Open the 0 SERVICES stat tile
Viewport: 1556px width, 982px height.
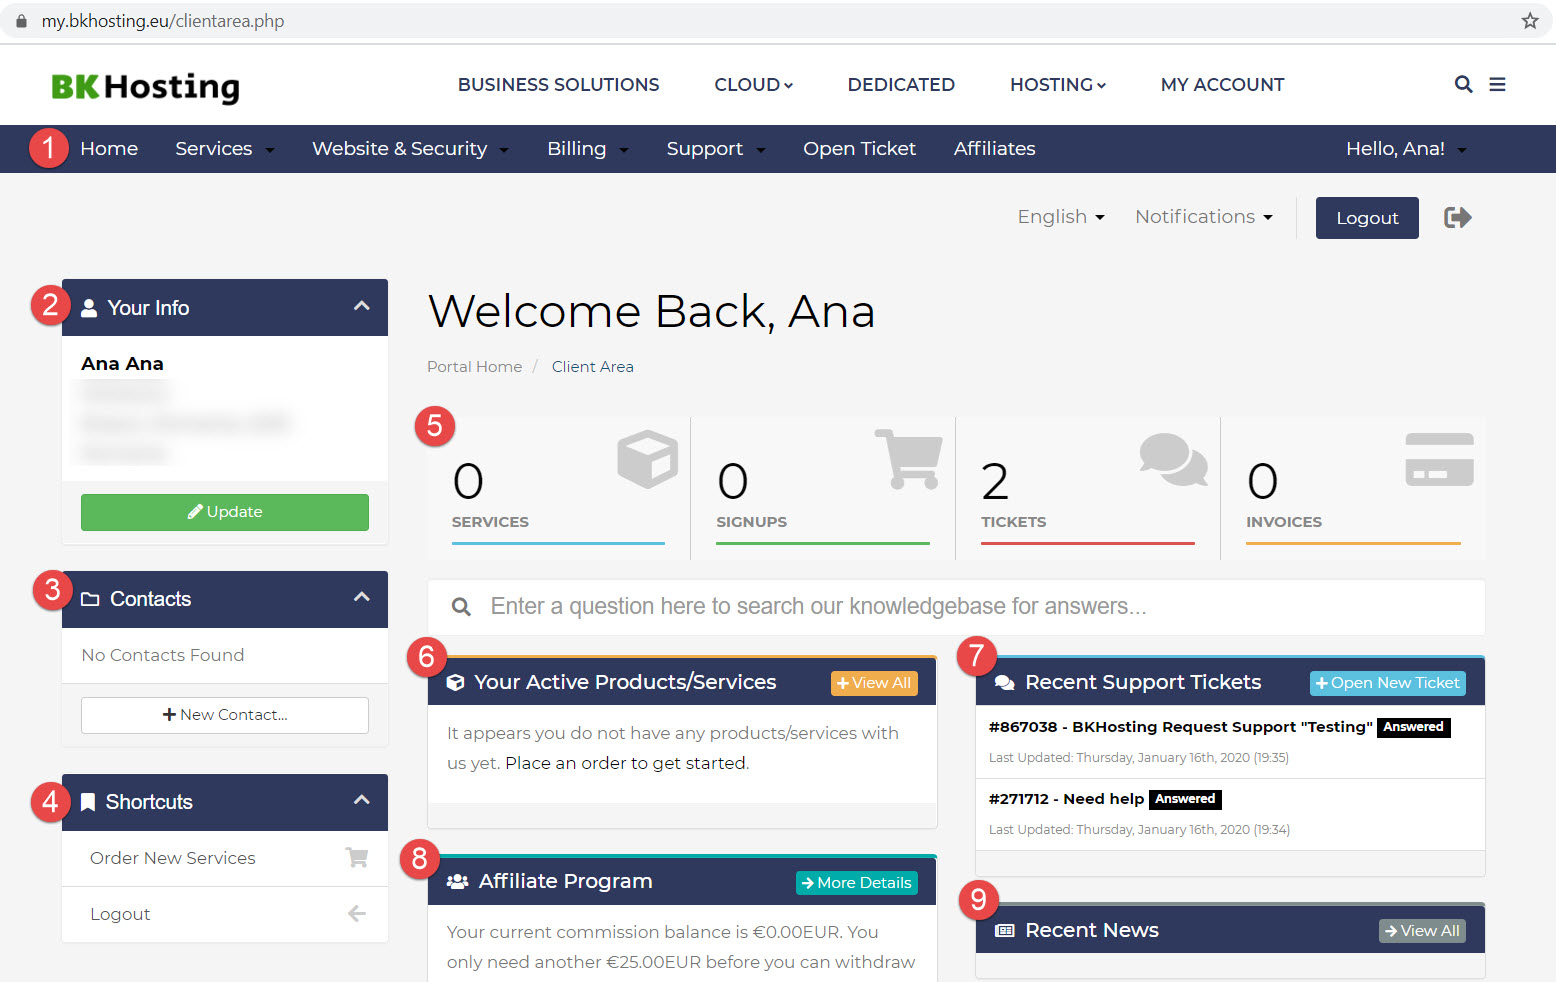coord(558,489)
